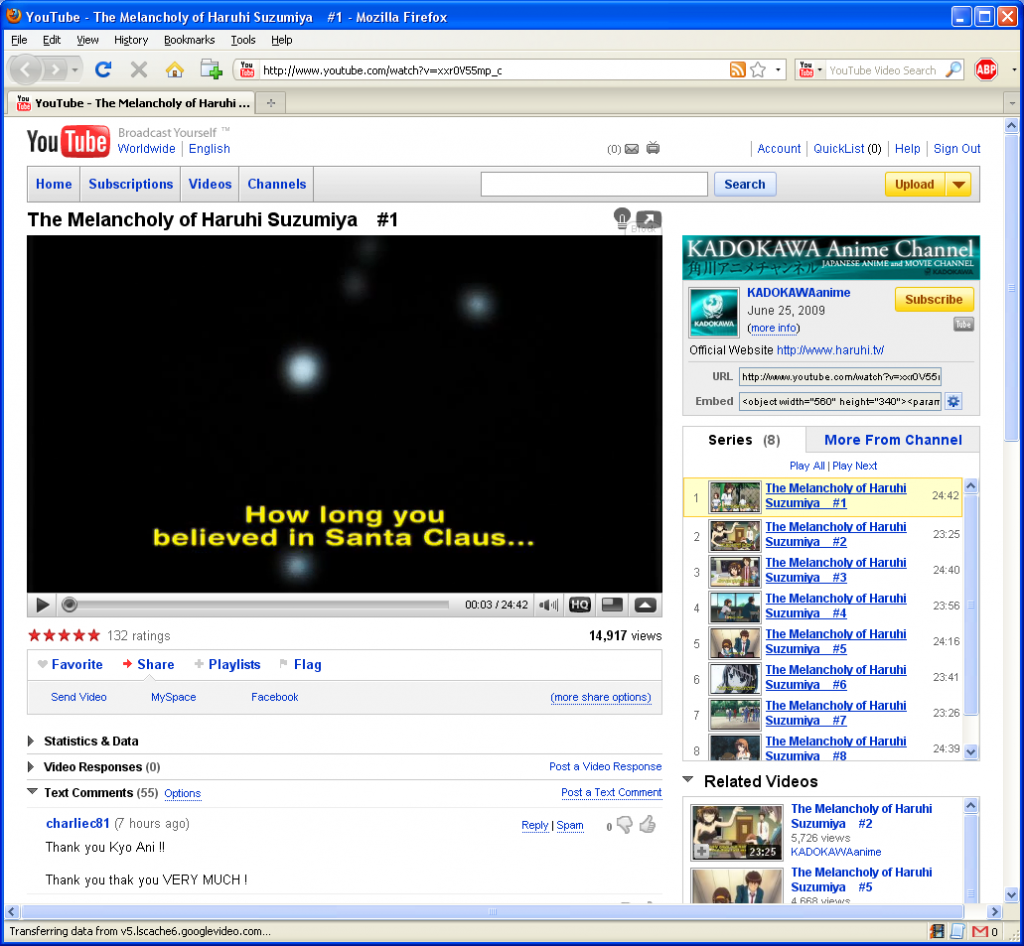
Task: Click the yellow Subscribe button
Action: (934, 300)
